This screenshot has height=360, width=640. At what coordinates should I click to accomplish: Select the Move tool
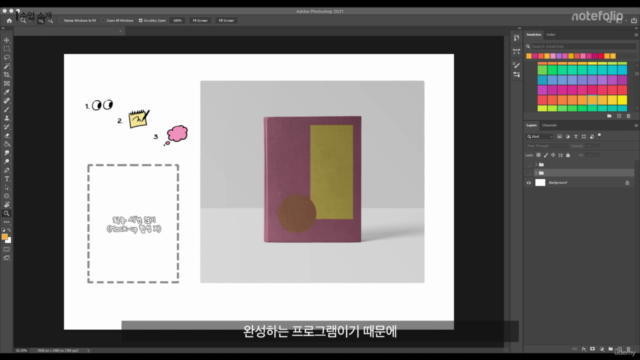(7, 40)
